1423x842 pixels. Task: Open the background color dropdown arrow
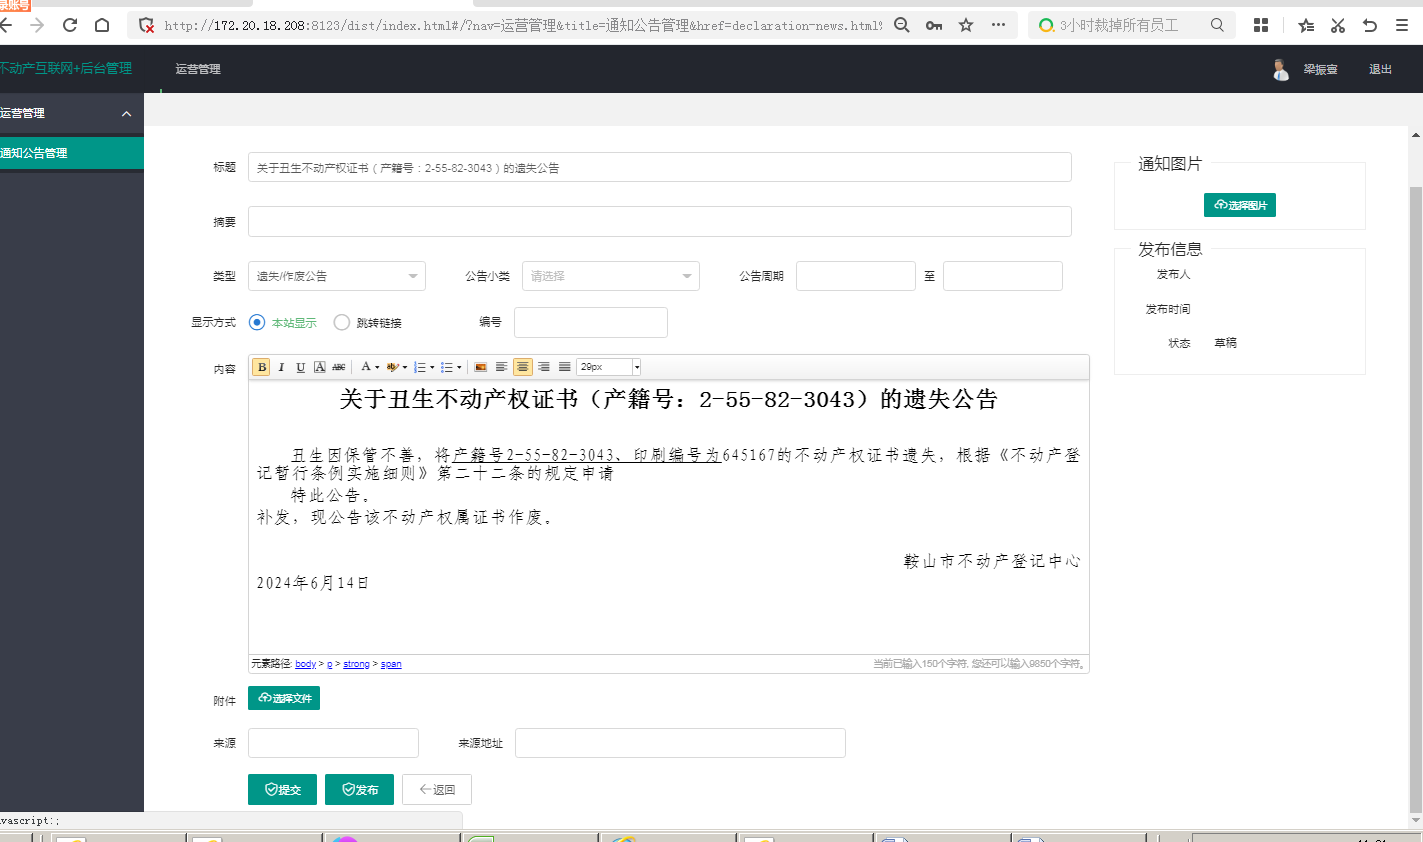tap(405, 368)
